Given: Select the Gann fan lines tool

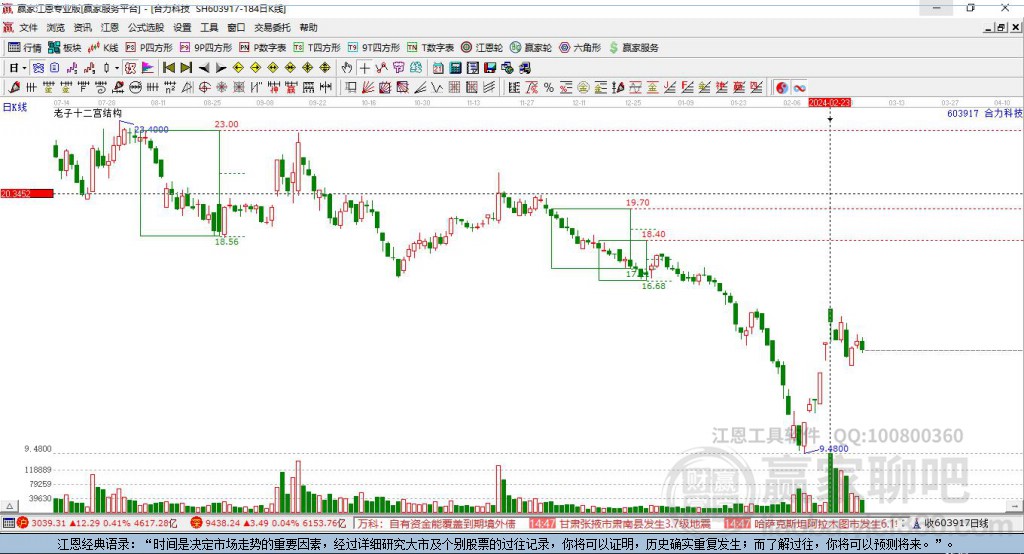Looking at the screenshot, I should 368,88.
